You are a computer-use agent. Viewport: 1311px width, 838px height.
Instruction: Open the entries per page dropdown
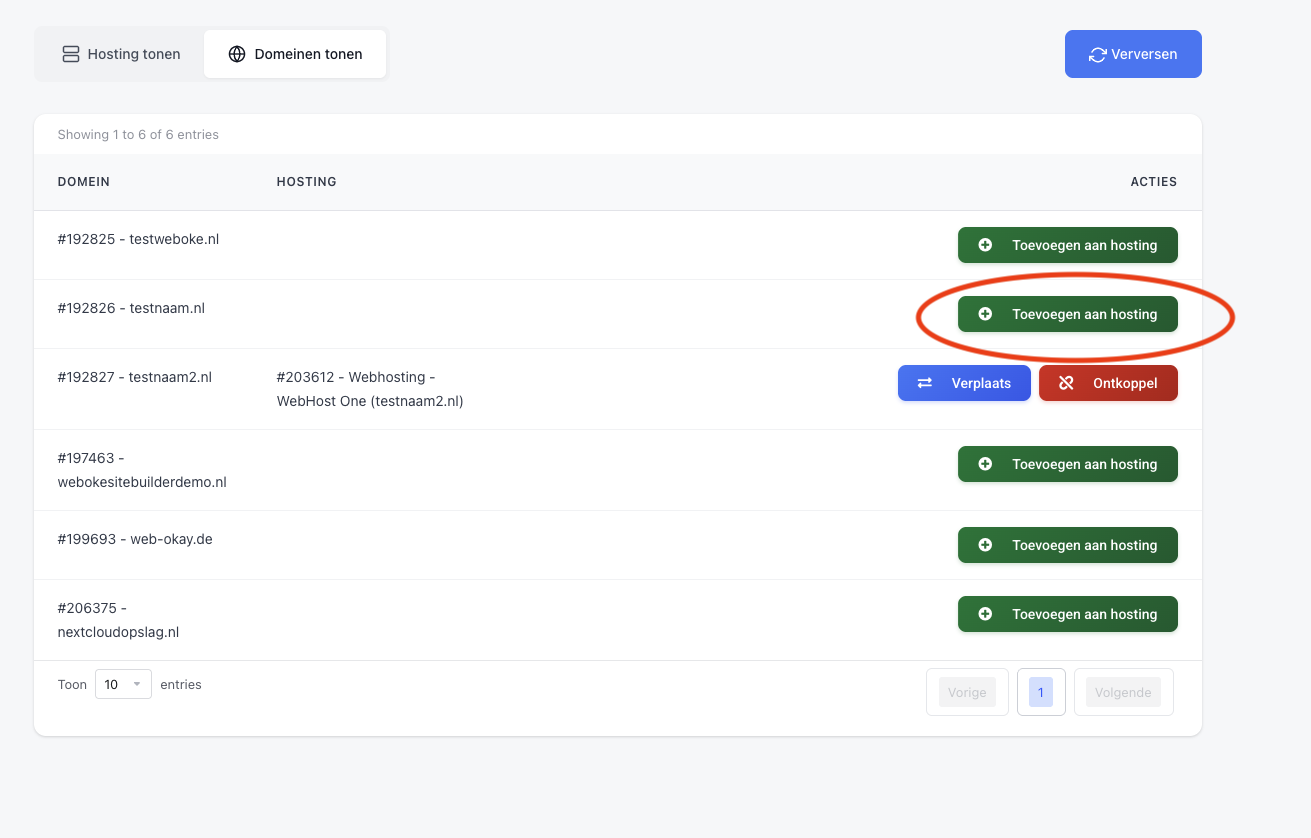point(123,685)
